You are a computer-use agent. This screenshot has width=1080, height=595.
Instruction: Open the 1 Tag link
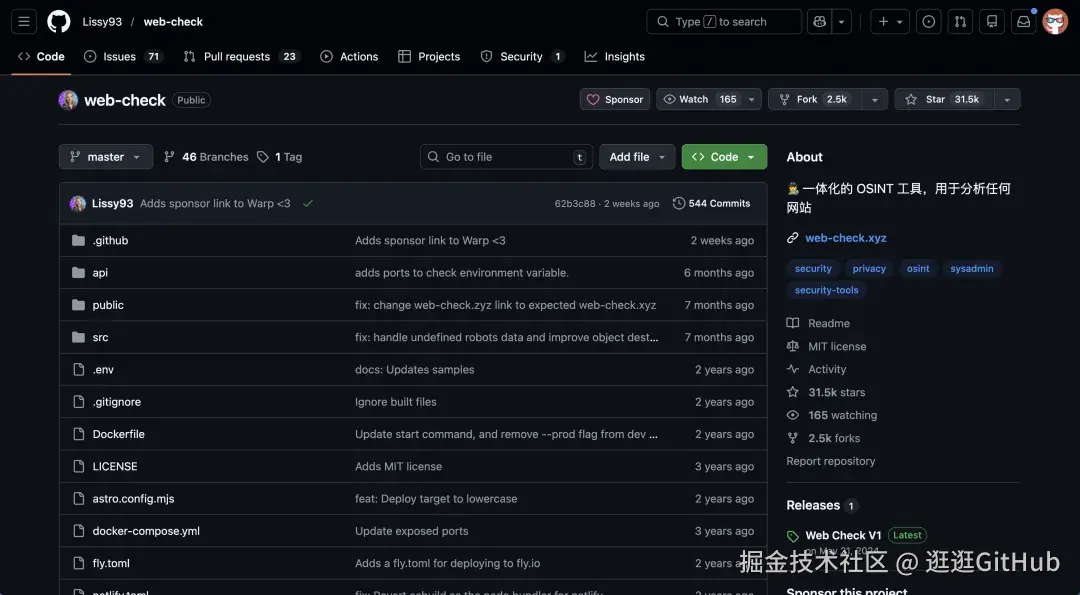pos(280,157)
